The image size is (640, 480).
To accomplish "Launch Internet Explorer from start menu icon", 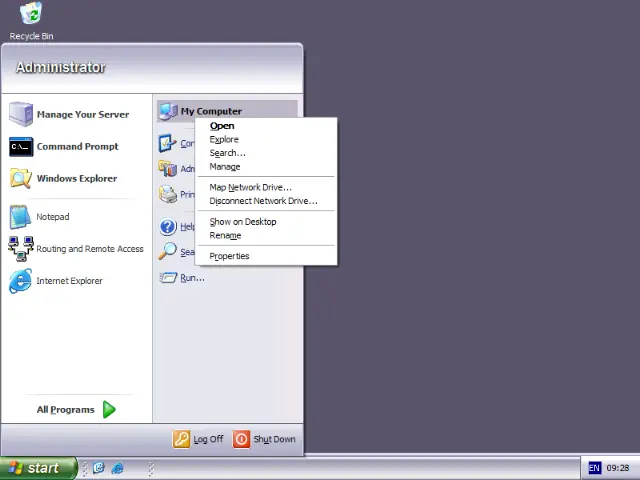I will click(x=20, y=281).
